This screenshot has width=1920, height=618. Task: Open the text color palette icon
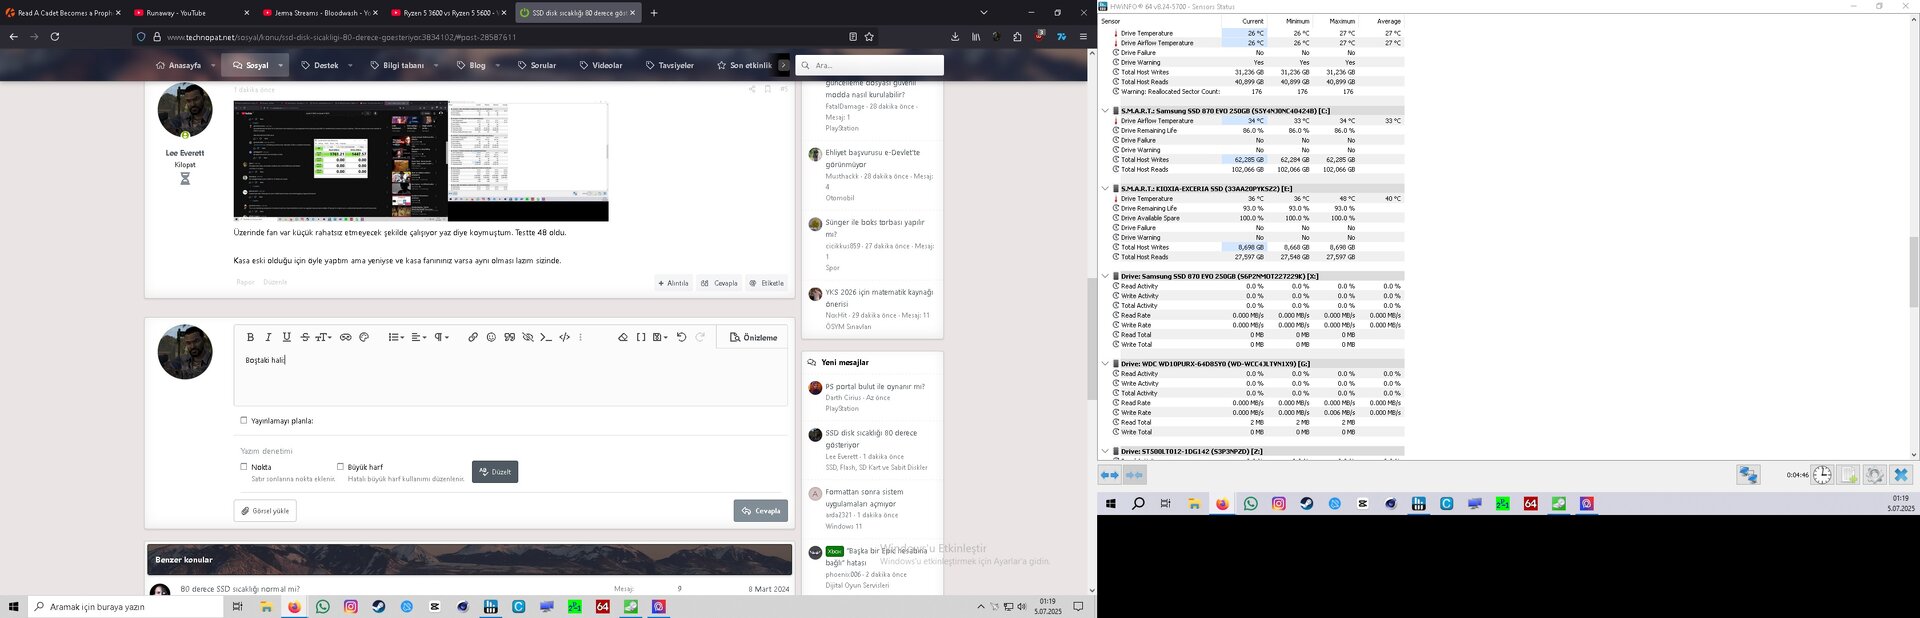pyautogui.click(x=364, y=337)
